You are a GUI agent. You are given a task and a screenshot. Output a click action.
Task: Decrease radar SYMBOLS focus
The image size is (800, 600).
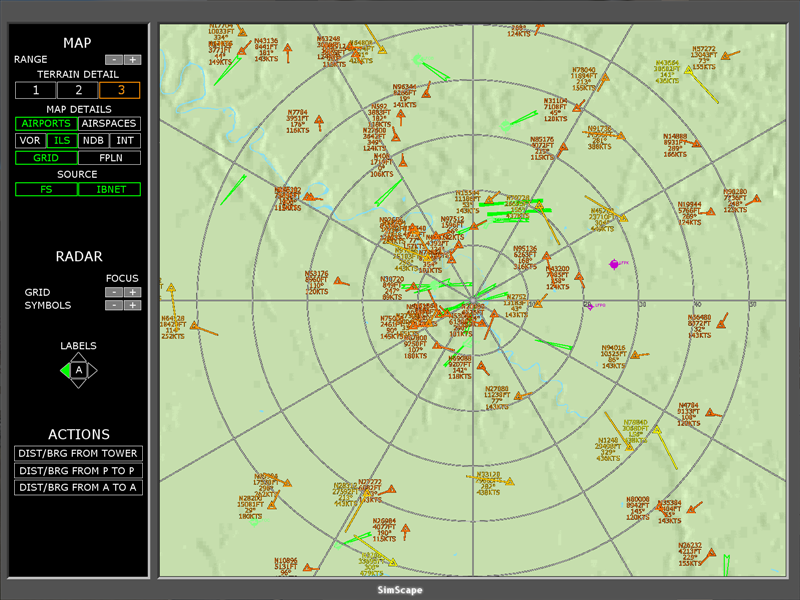[114, 305]
